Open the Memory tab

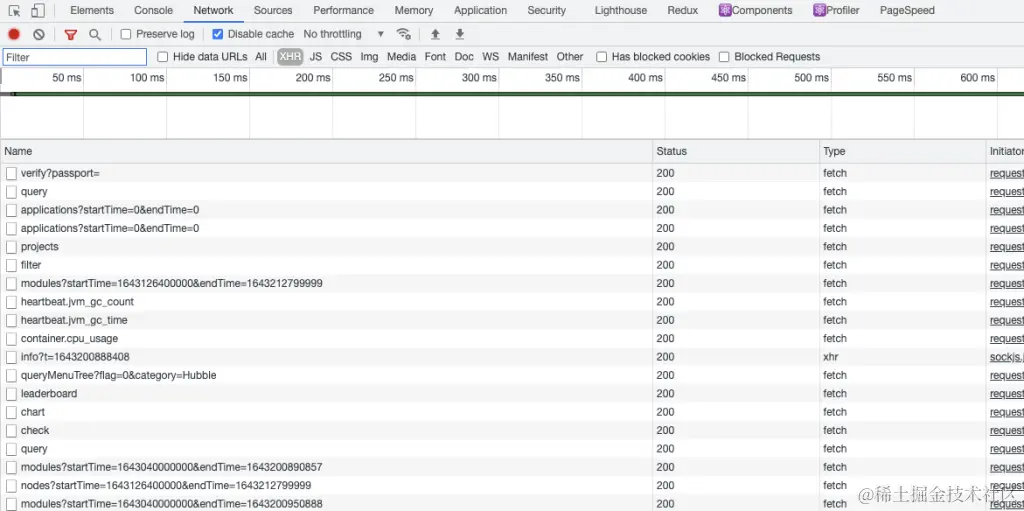click(414, 10)
